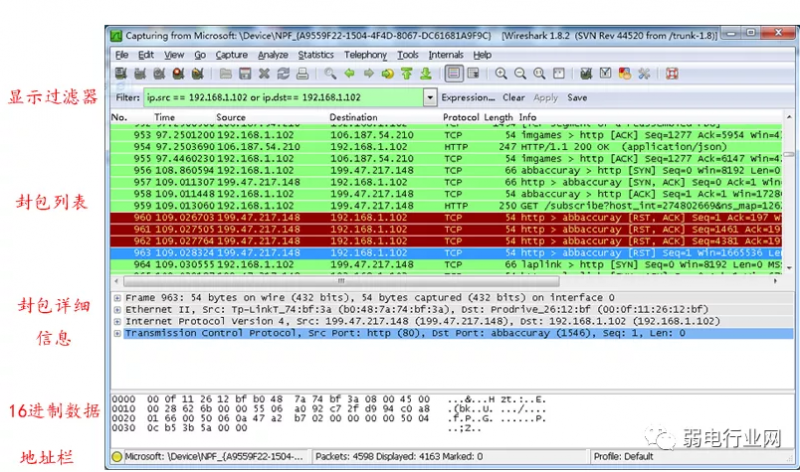Viewport: 800px width, 472px height.
Task: Click the Find packet magnifier icon
Action: point(330,74)
